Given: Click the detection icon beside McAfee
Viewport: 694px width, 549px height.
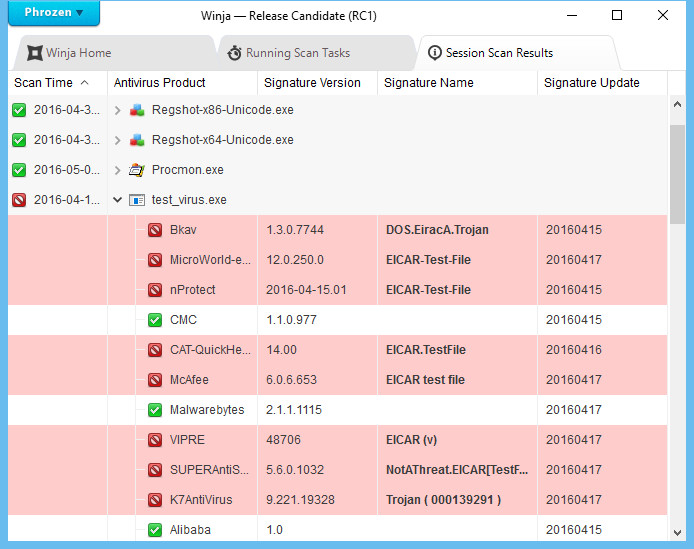Looking at the screenshot, I should pos(155,380).
